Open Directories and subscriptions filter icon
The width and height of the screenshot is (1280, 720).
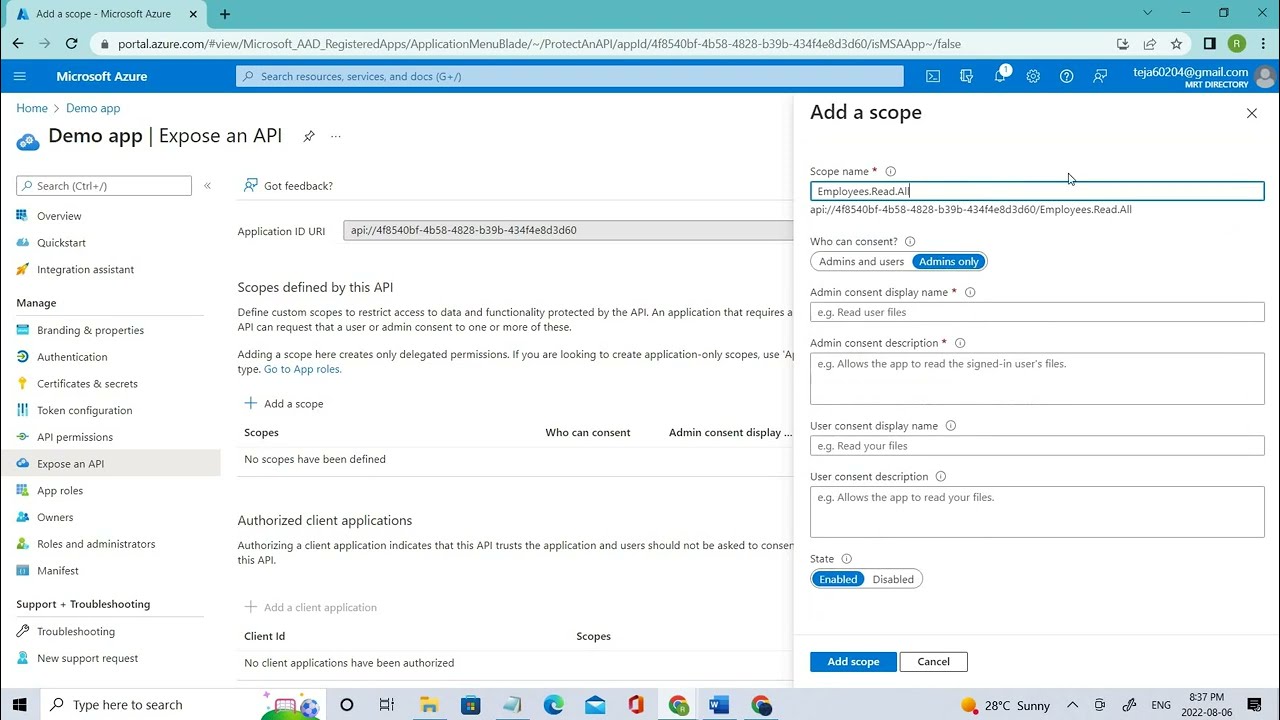(x=966, y=76)
